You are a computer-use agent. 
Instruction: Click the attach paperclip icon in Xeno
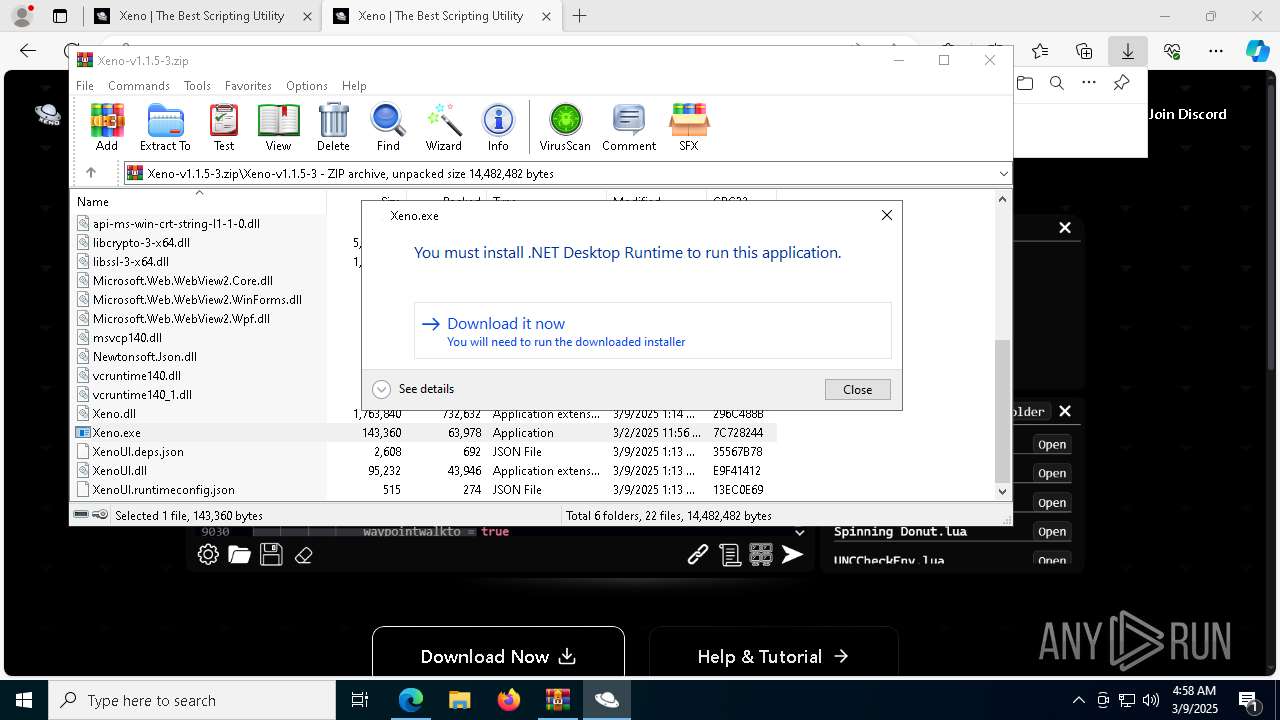pyautogui.click(x=698, y=555)
